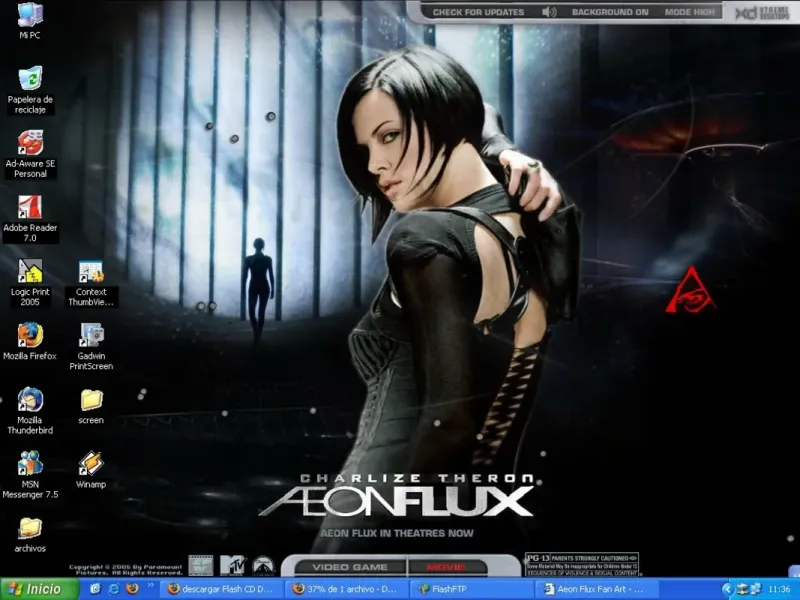Switch to Aeon Flux Fan Art taskbar window

click(x=595, y=589)
